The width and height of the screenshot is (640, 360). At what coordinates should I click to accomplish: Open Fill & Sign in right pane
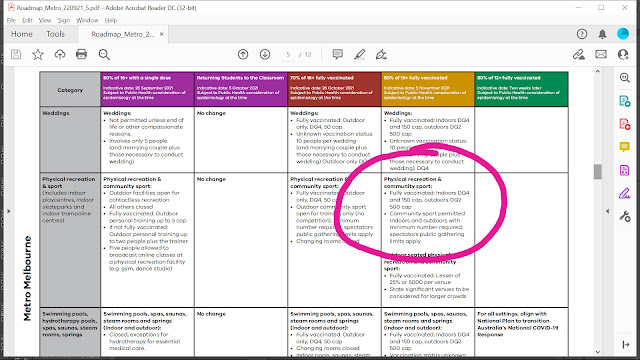pos(624,193)
